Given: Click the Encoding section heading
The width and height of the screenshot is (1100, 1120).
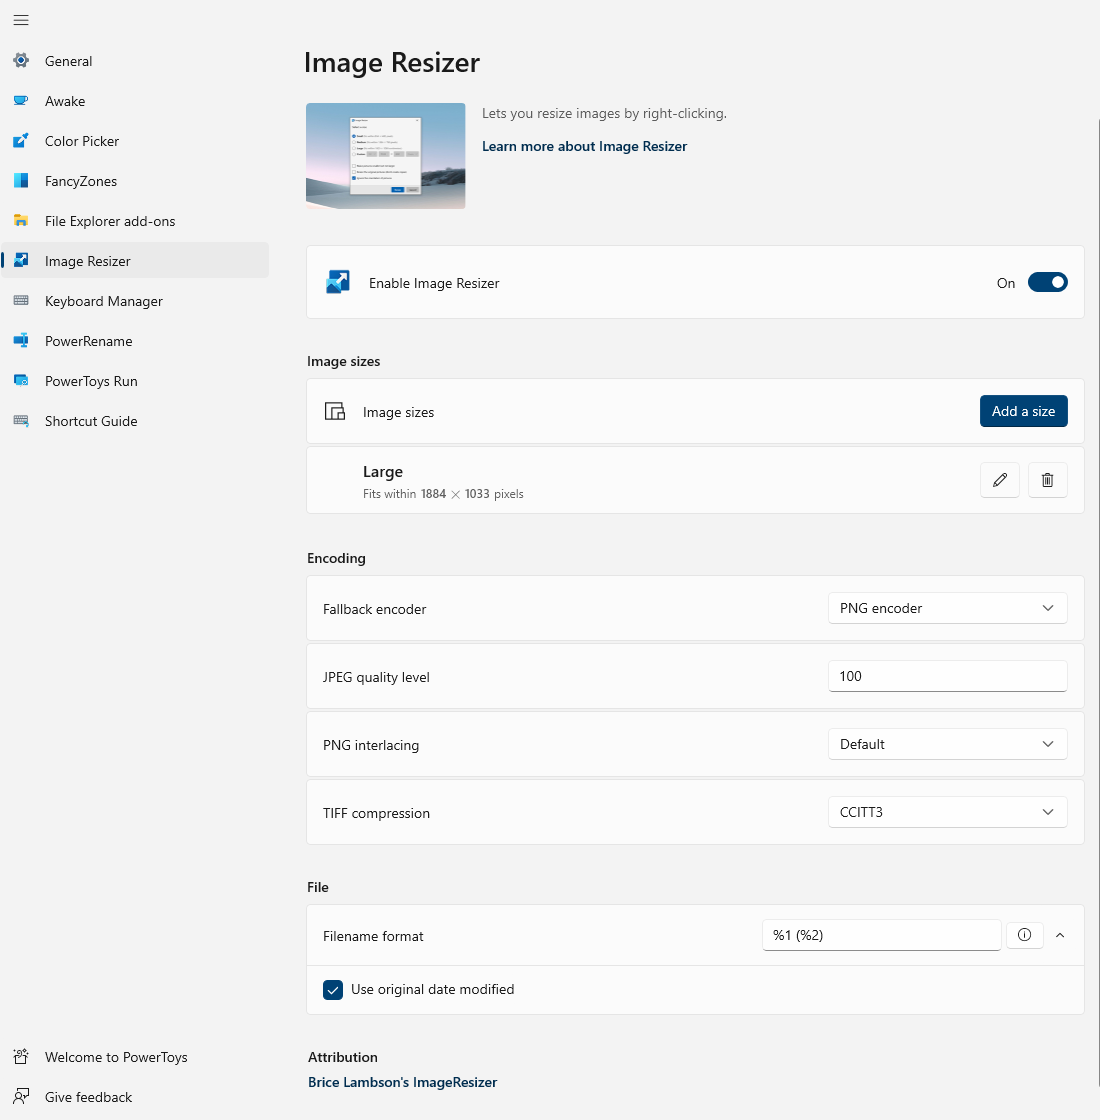Looking at the screenshot, I should [336, 558].
